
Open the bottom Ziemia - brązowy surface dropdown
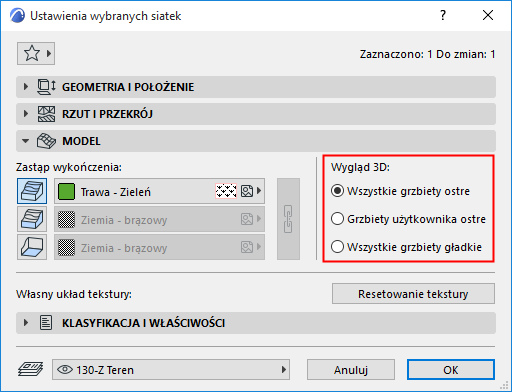pyautogui.click(x=159, y=247)
